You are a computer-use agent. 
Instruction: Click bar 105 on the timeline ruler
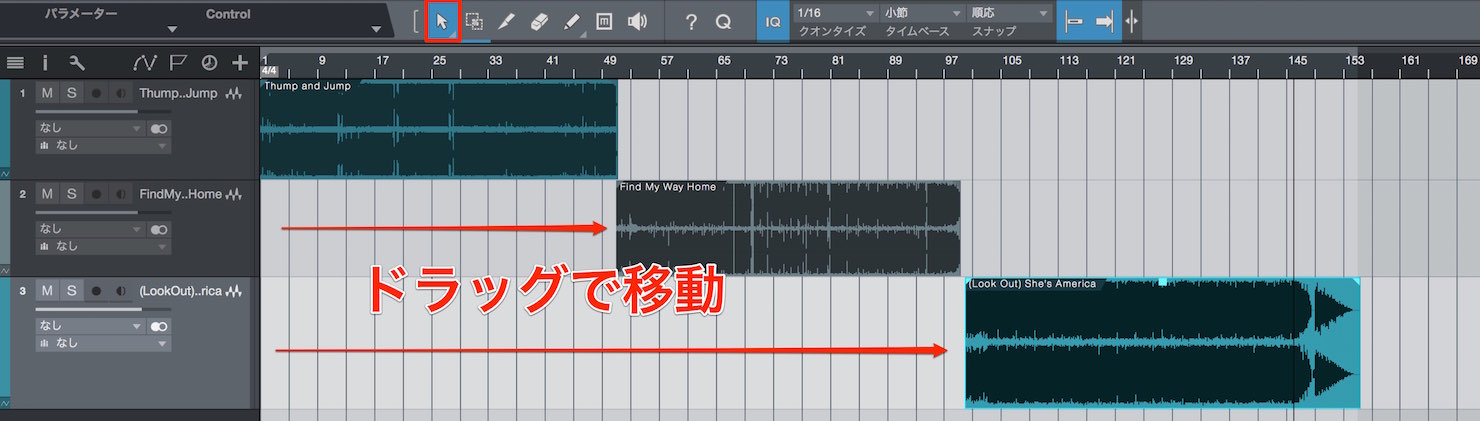1012,60
